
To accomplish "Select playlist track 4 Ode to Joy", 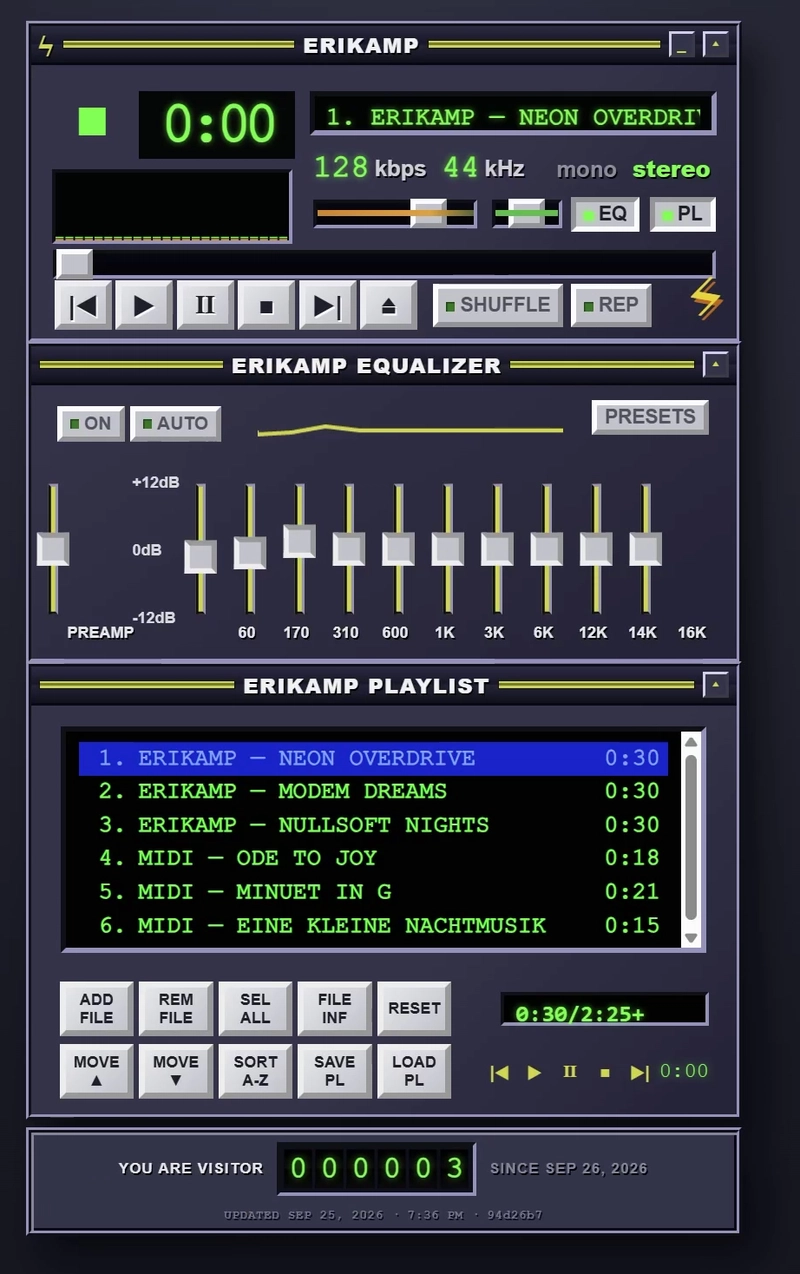I will pyautogui.click(x=373, y=858).
